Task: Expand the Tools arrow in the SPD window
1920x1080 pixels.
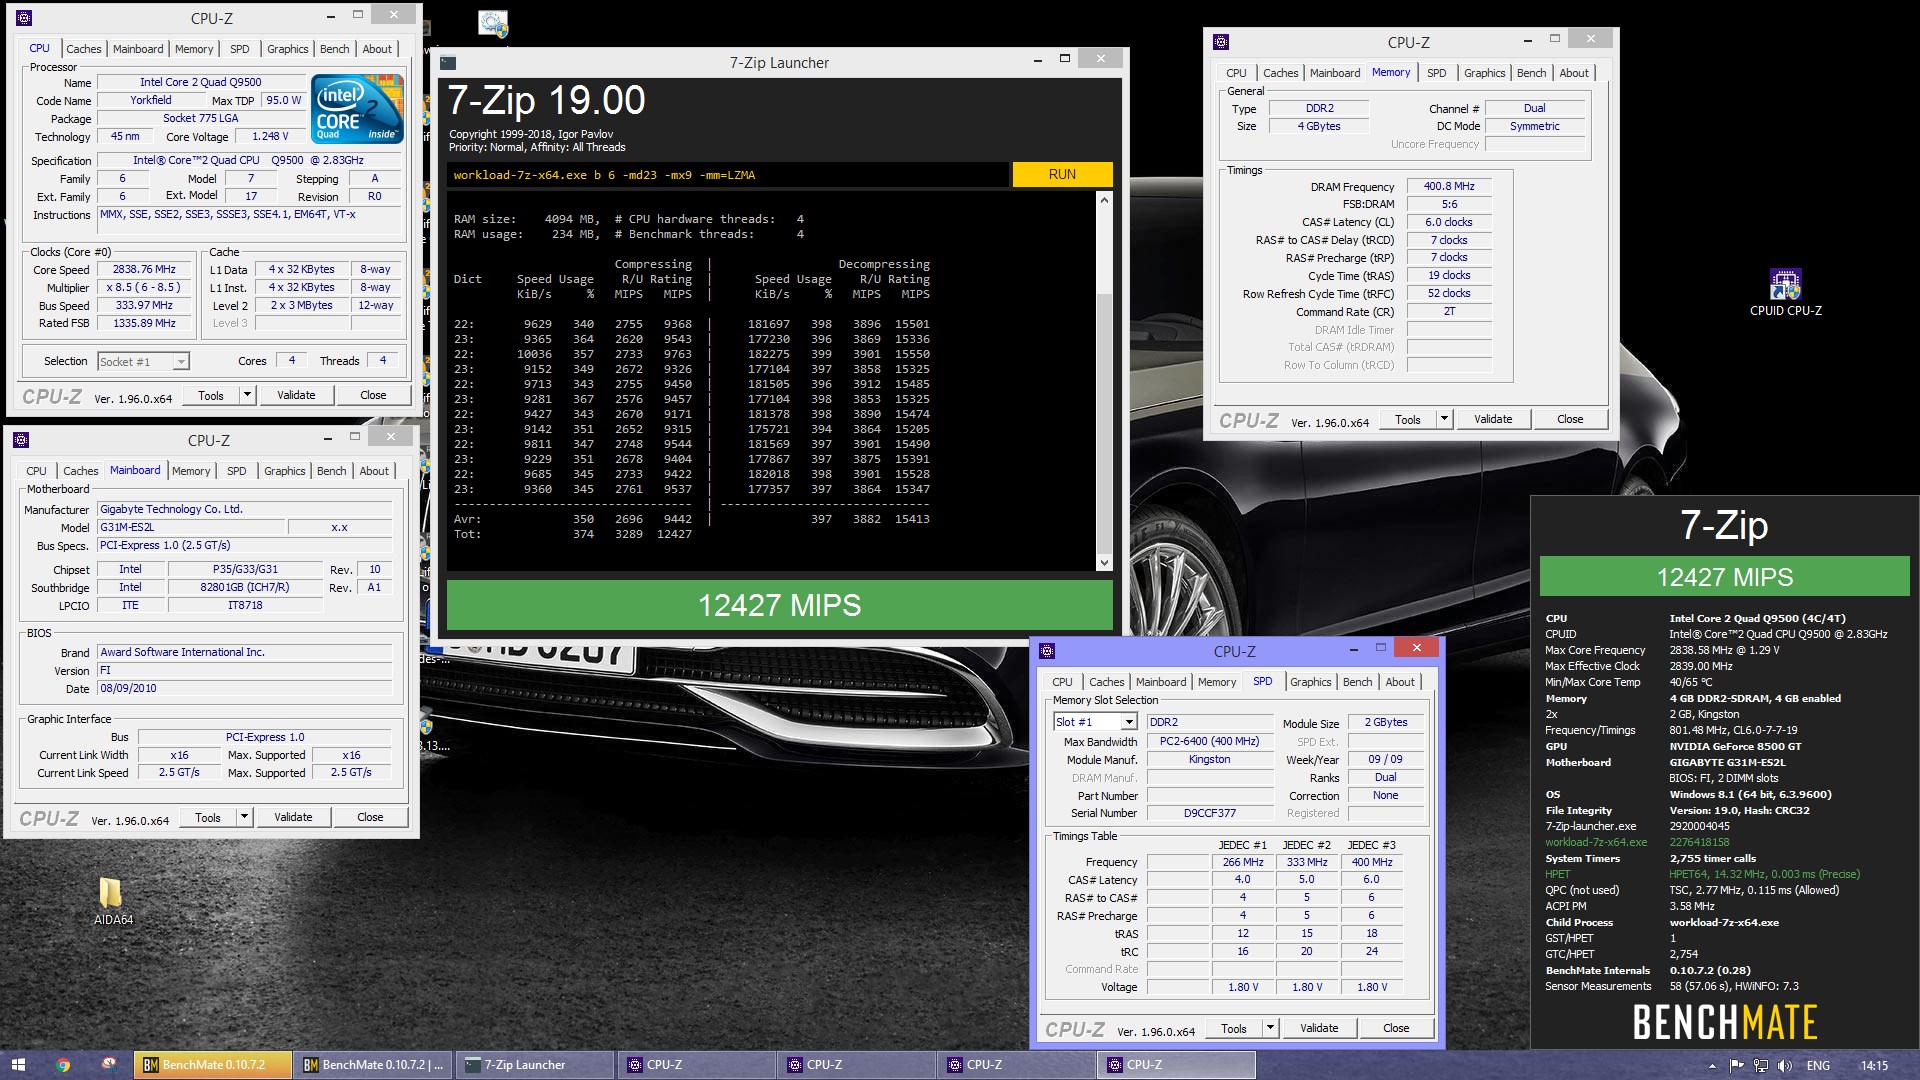Action: 1270,1028
